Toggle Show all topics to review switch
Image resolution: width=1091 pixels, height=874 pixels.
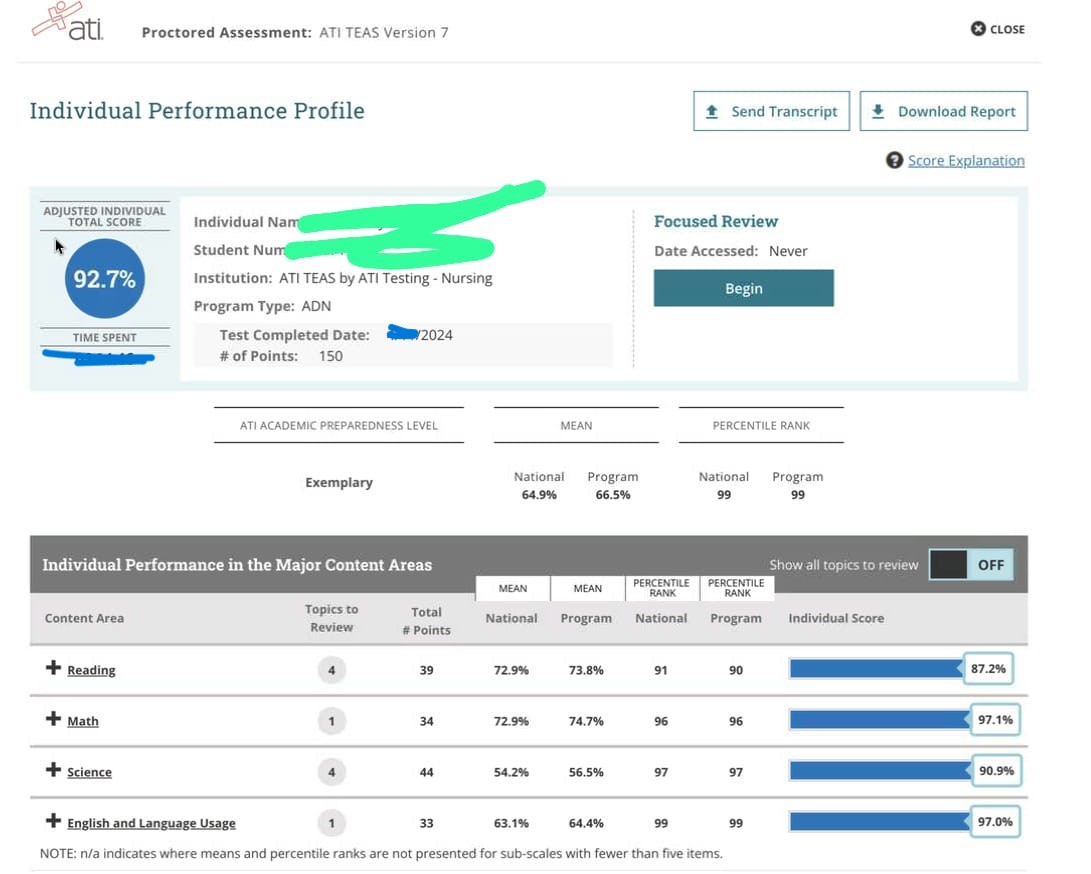click(x=970, y=564)
